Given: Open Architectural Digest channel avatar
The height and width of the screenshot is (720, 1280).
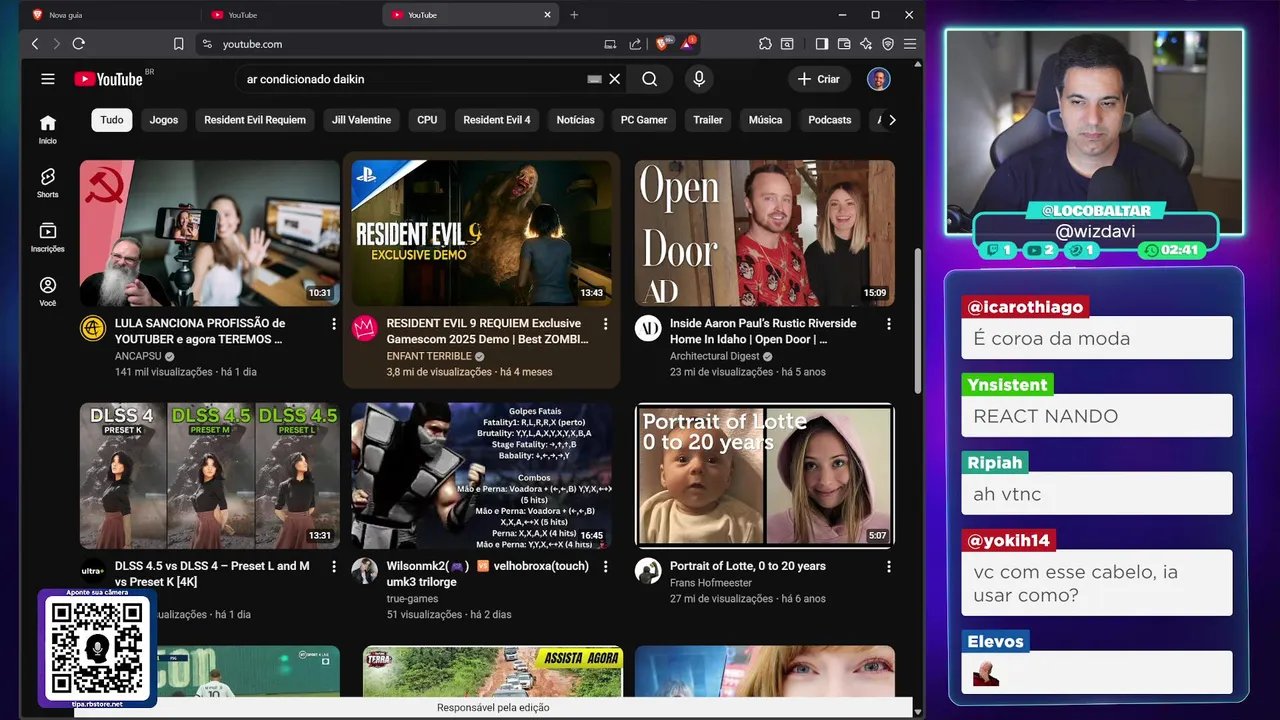Looking at the screenshot, I should point(648,328).
